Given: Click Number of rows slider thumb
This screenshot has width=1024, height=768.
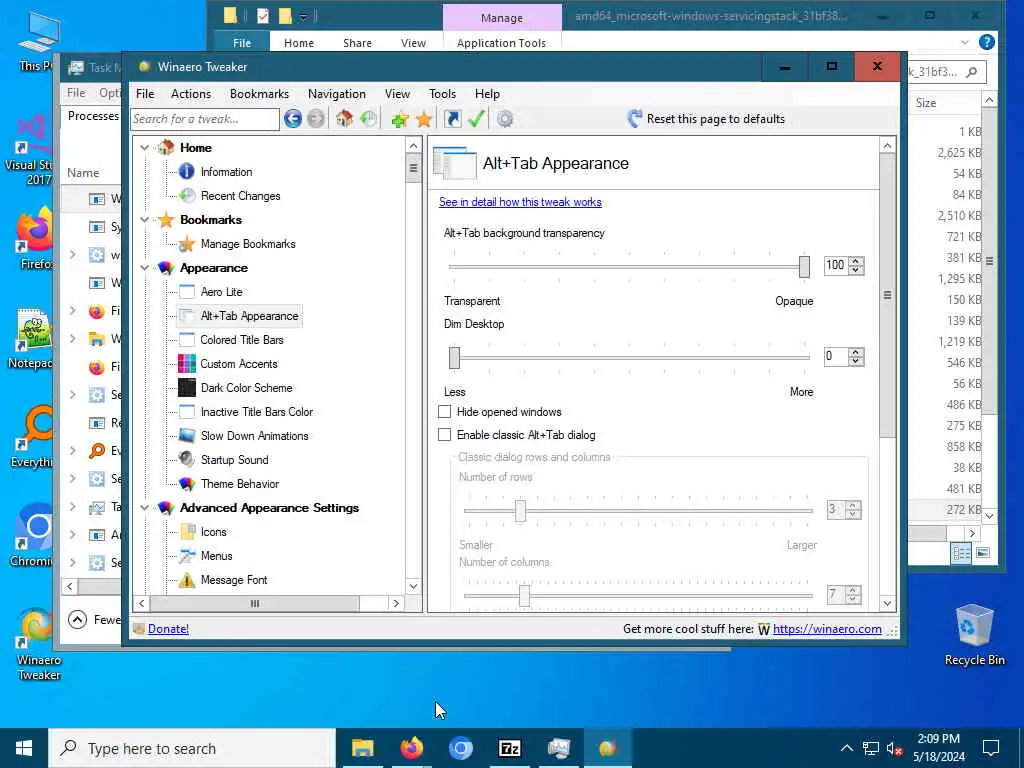Looking at the screenshot, I should point(520,511).
